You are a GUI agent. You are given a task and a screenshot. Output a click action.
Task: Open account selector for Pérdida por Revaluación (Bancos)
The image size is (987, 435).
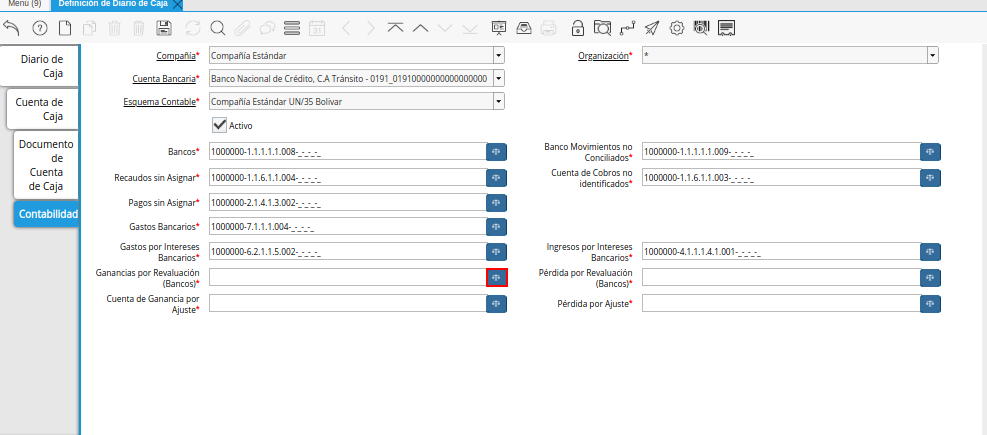tap(930, 278)
